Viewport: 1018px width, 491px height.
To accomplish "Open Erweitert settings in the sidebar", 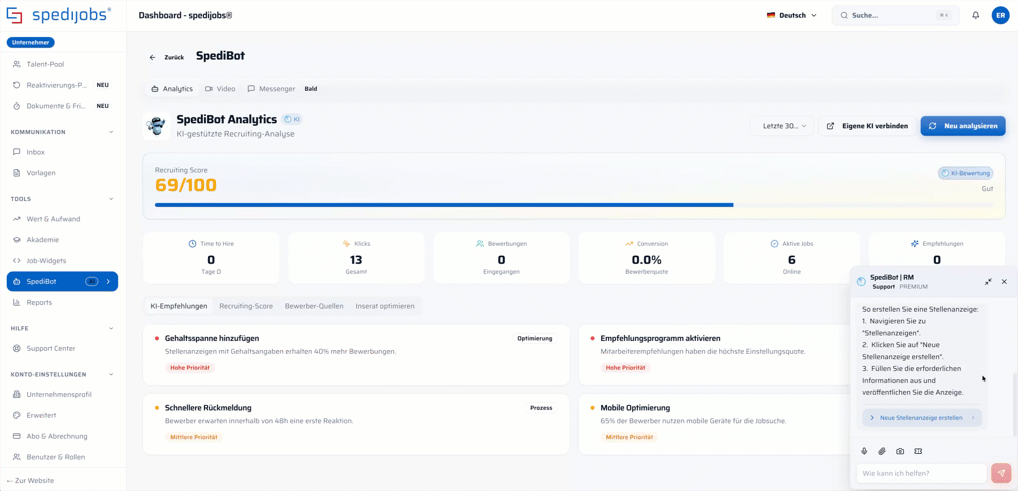I will [62, 415].
